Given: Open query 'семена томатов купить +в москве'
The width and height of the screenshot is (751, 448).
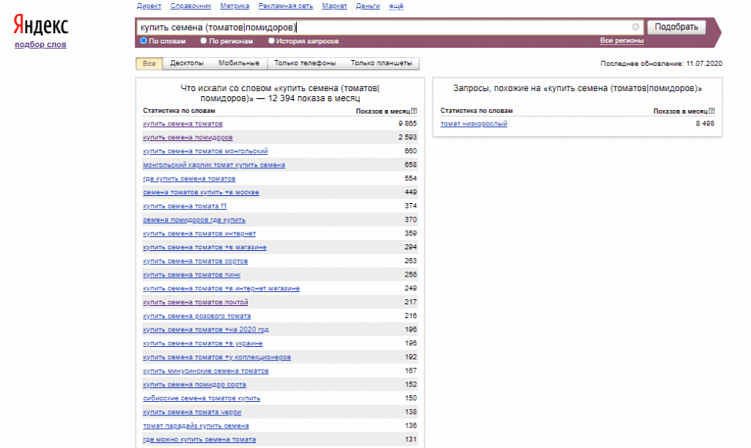Looking at the screenshot, I should [201, 192].
